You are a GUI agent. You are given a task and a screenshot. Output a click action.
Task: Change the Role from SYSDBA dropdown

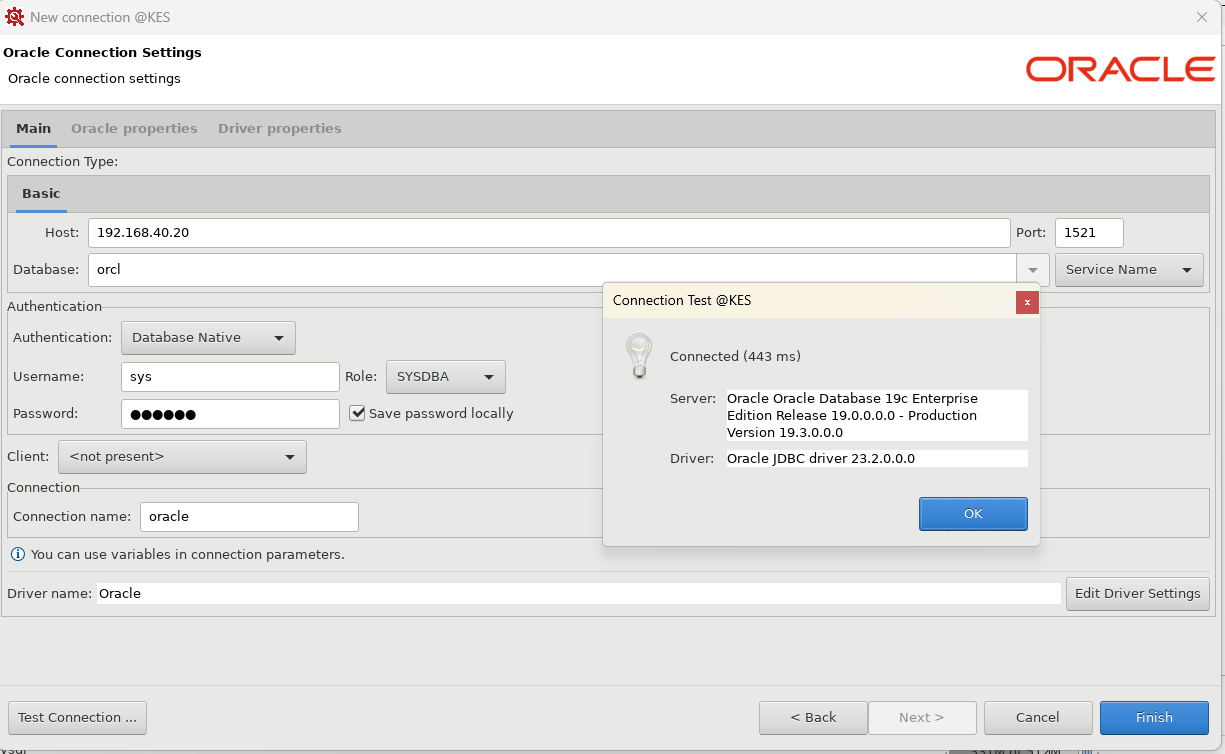[x=445, y=377]
